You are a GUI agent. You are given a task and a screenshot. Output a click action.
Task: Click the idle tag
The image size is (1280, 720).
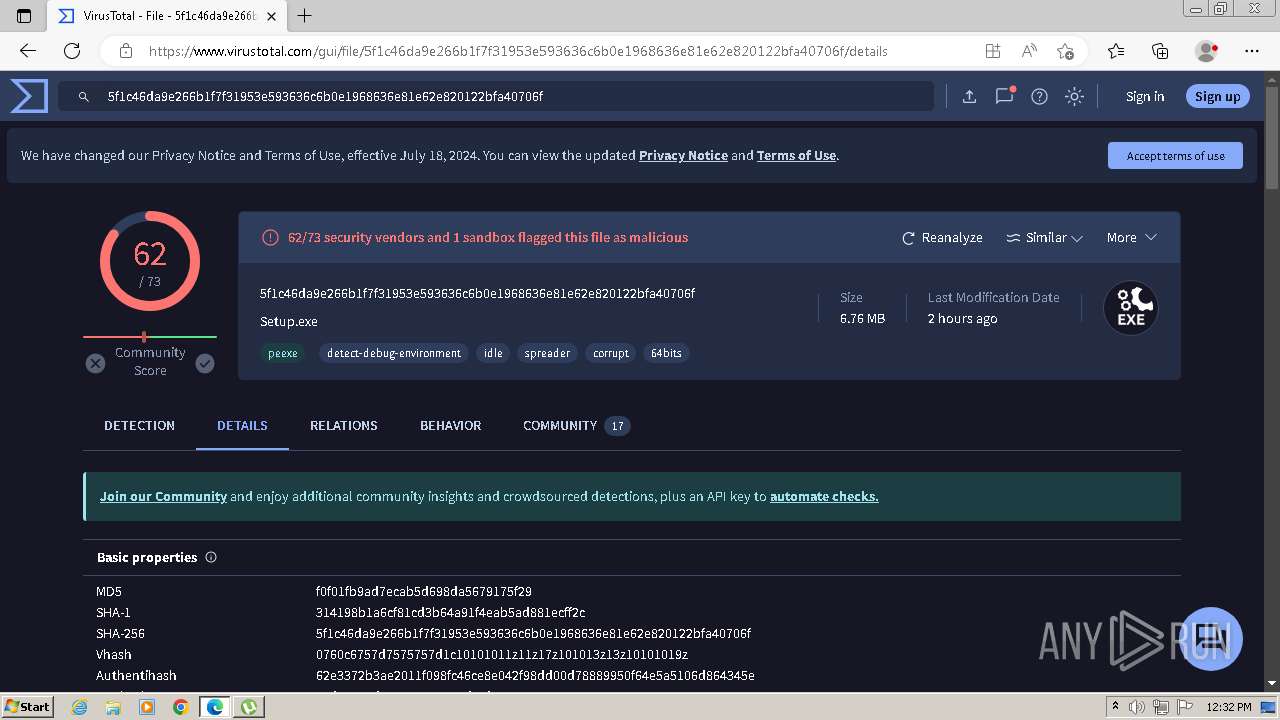pyautogui.click(x=493, y=353)
